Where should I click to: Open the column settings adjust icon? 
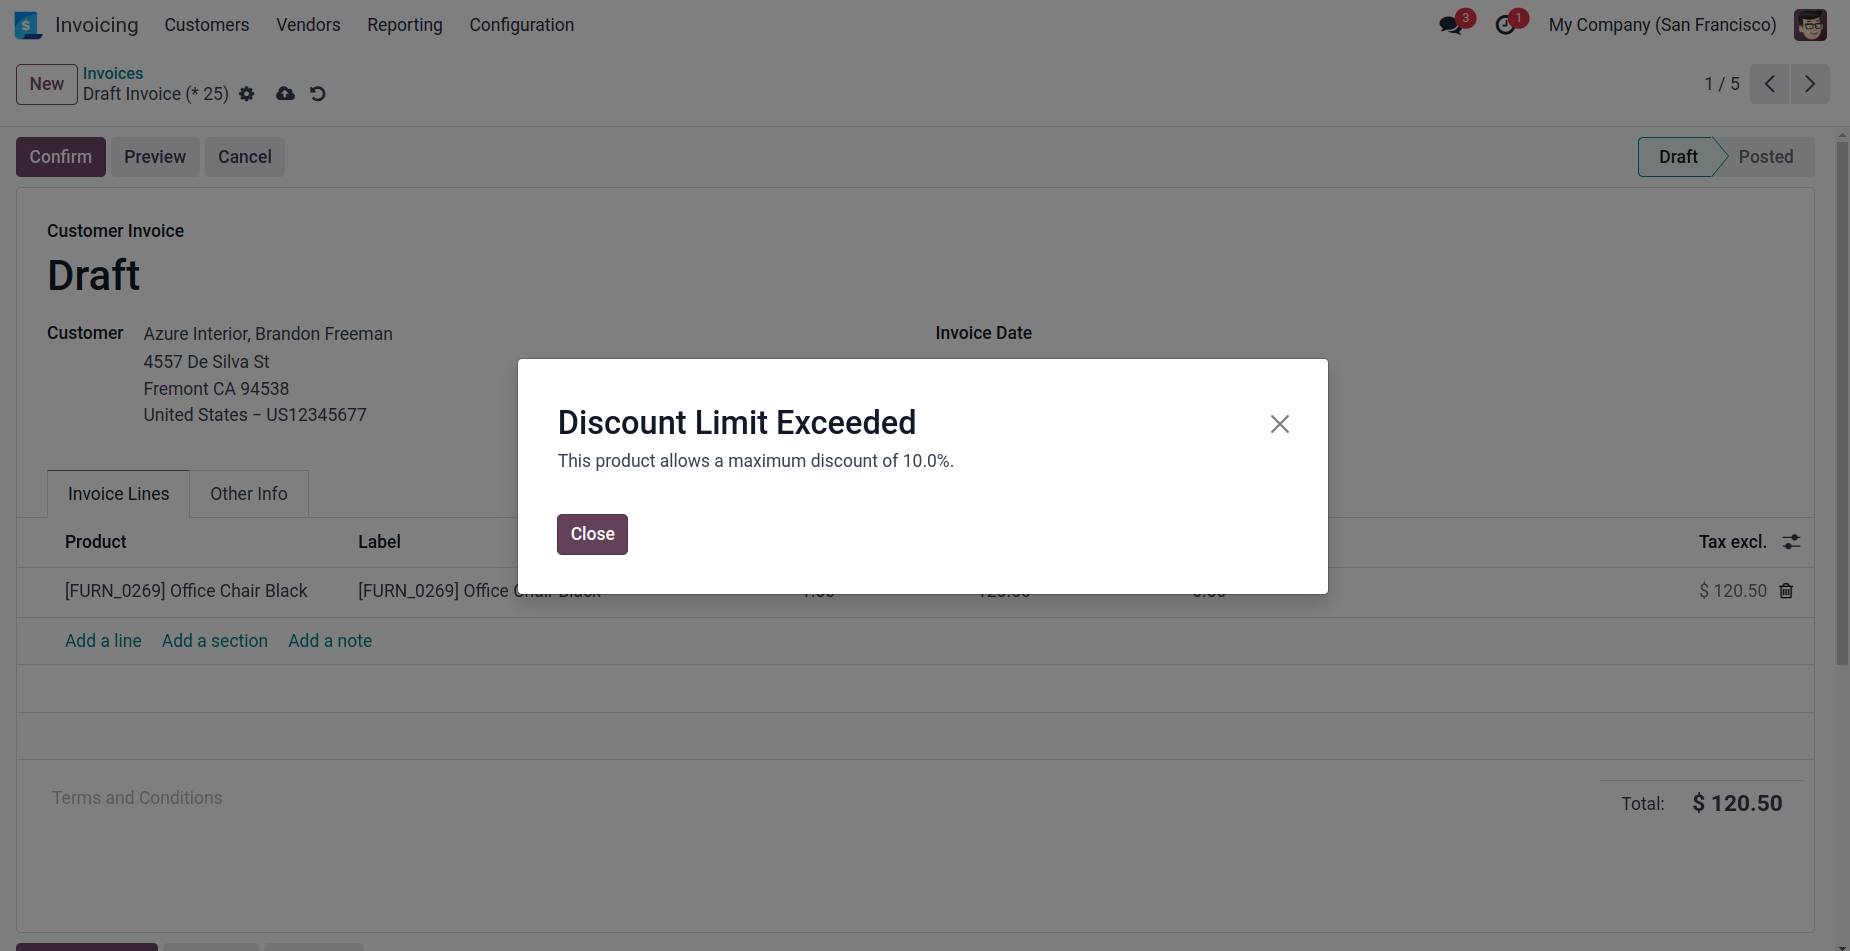coord(1791,542)
